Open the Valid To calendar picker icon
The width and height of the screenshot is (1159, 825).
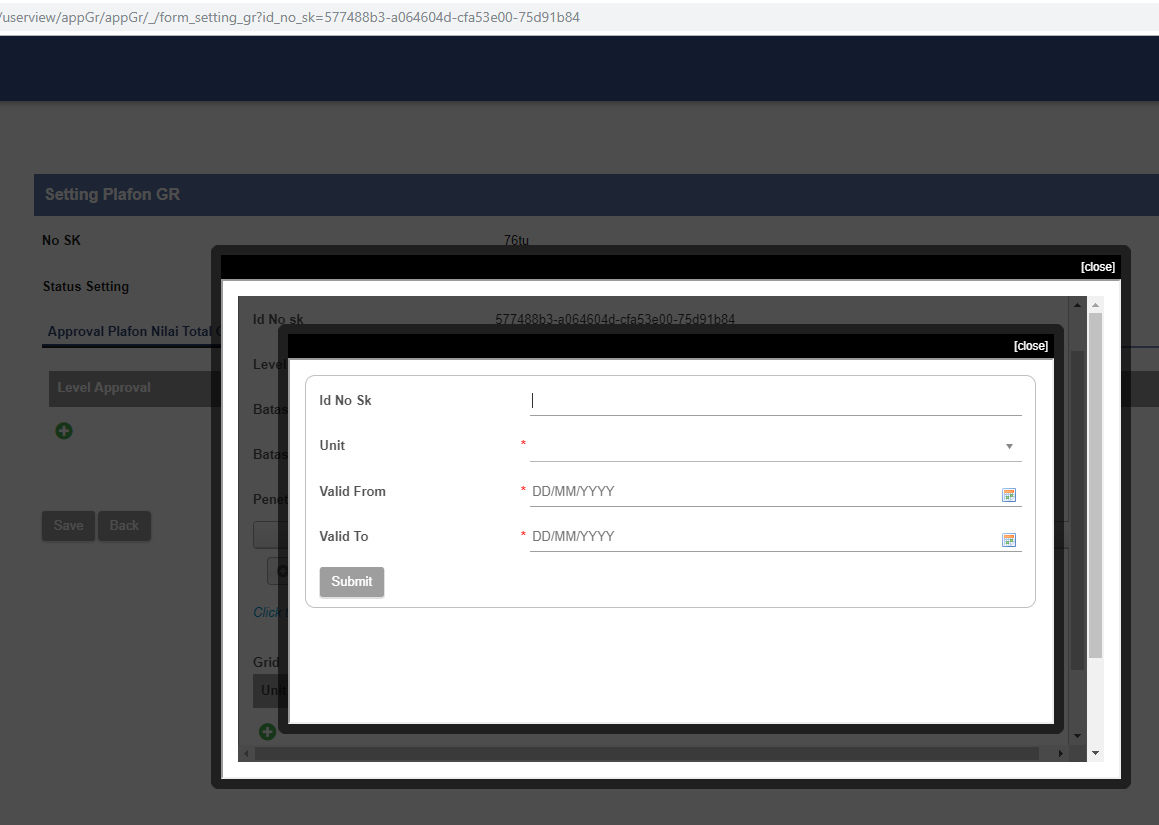click(x=1008, y=540)
